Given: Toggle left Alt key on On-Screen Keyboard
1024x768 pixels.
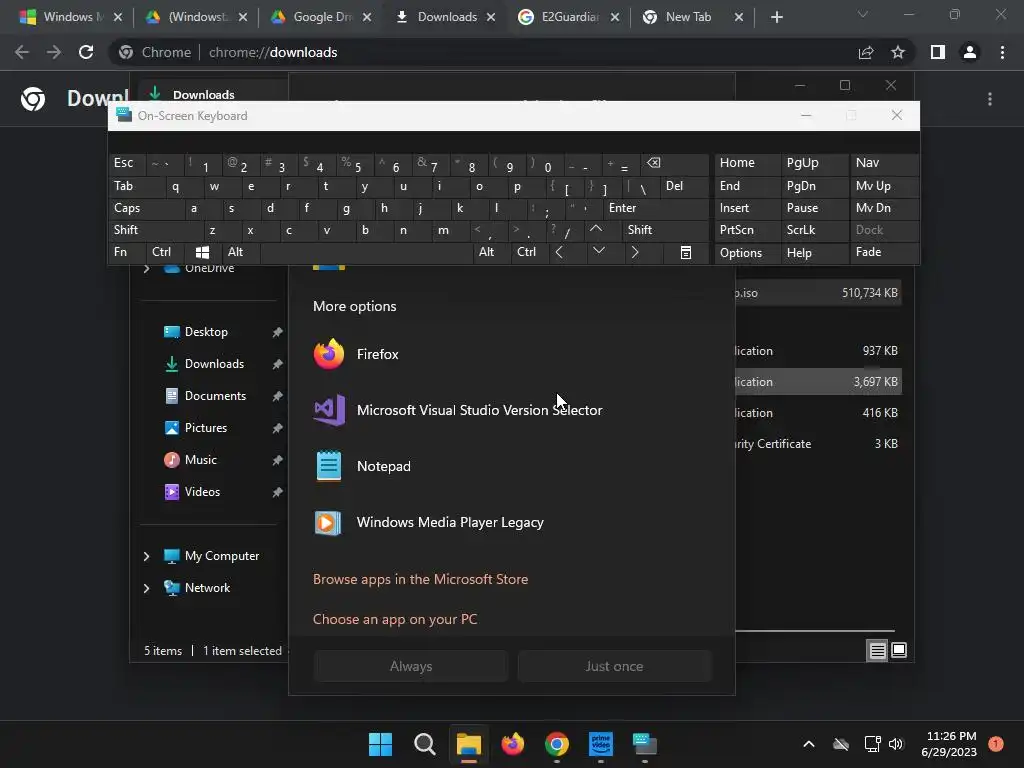Looking at the screenshot, I should tap(241, 252).
